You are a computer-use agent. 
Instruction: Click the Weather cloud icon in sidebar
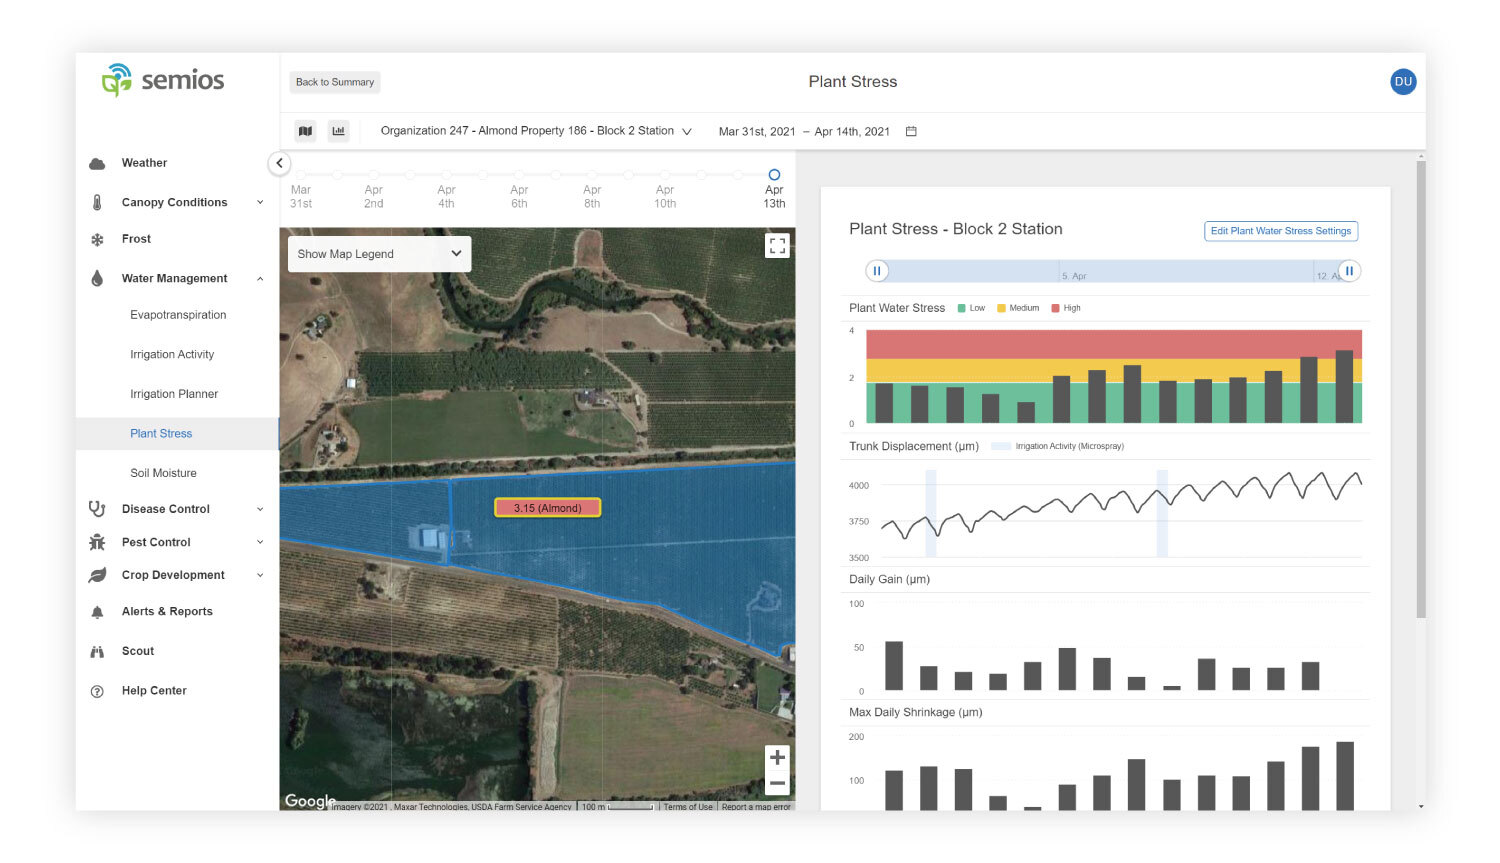(97, 162)
